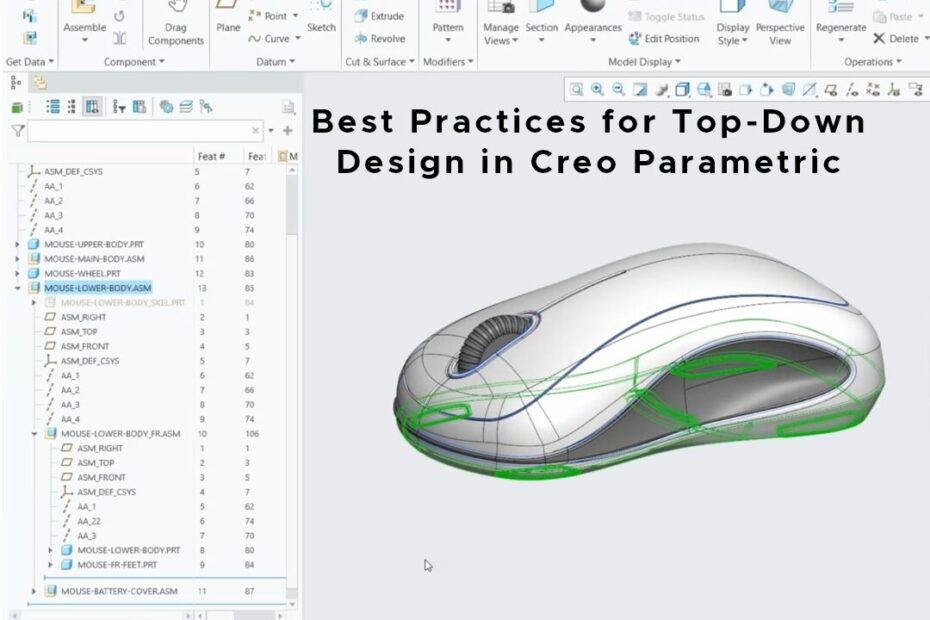
Task: Toggle datum plane display in graphics toolbar
Action: 830,90
